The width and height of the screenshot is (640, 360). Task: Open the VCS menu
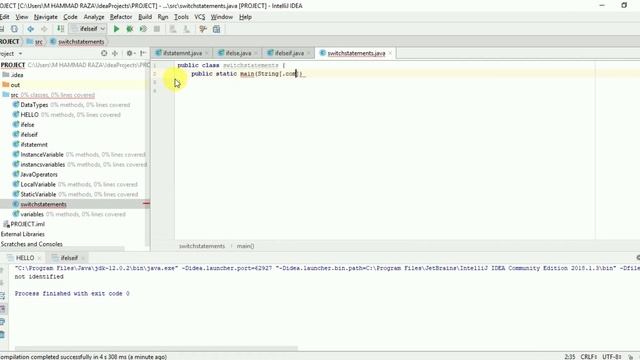click(x=200, y=17)
